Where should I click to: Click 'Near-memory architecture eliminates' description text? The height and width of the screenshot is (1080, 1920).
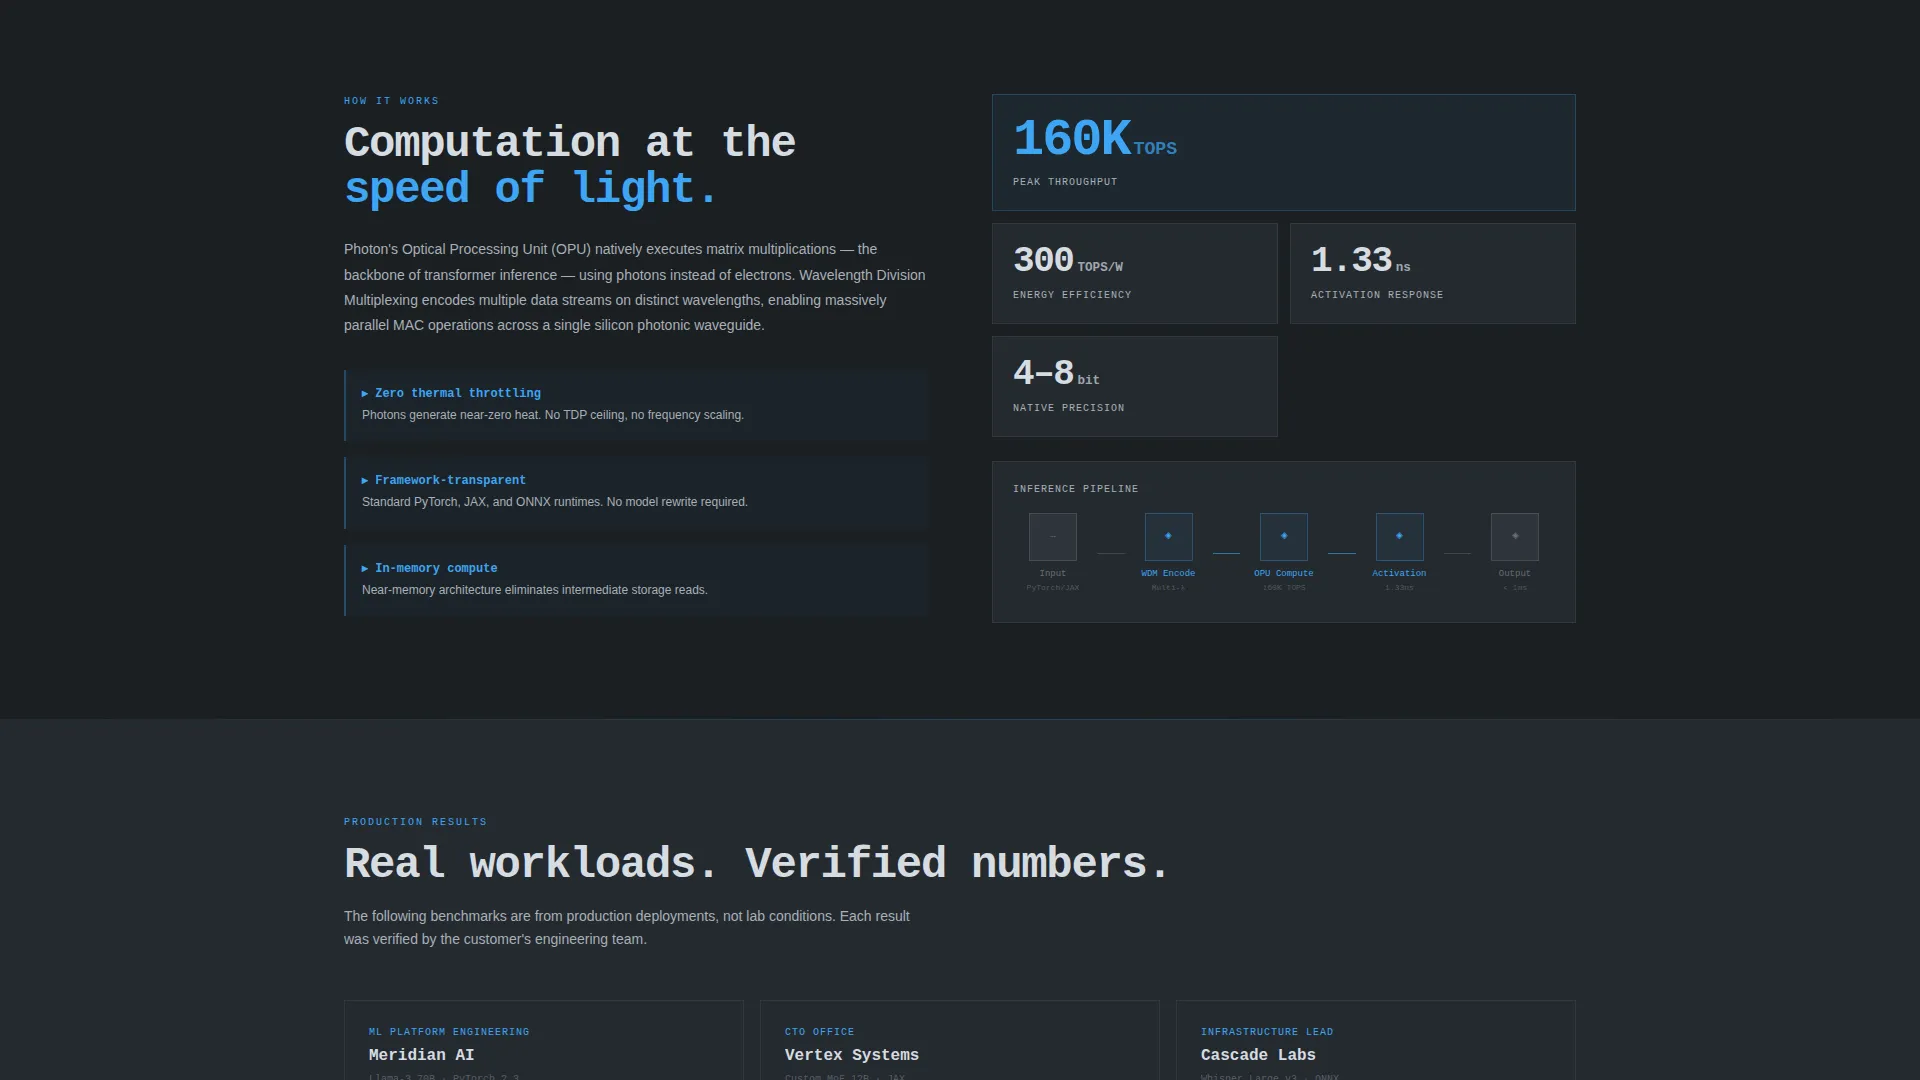point(535,590)
